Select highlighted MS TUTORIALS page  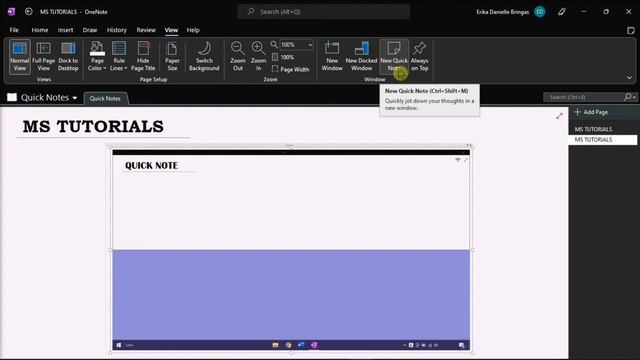tap(602, 140)
